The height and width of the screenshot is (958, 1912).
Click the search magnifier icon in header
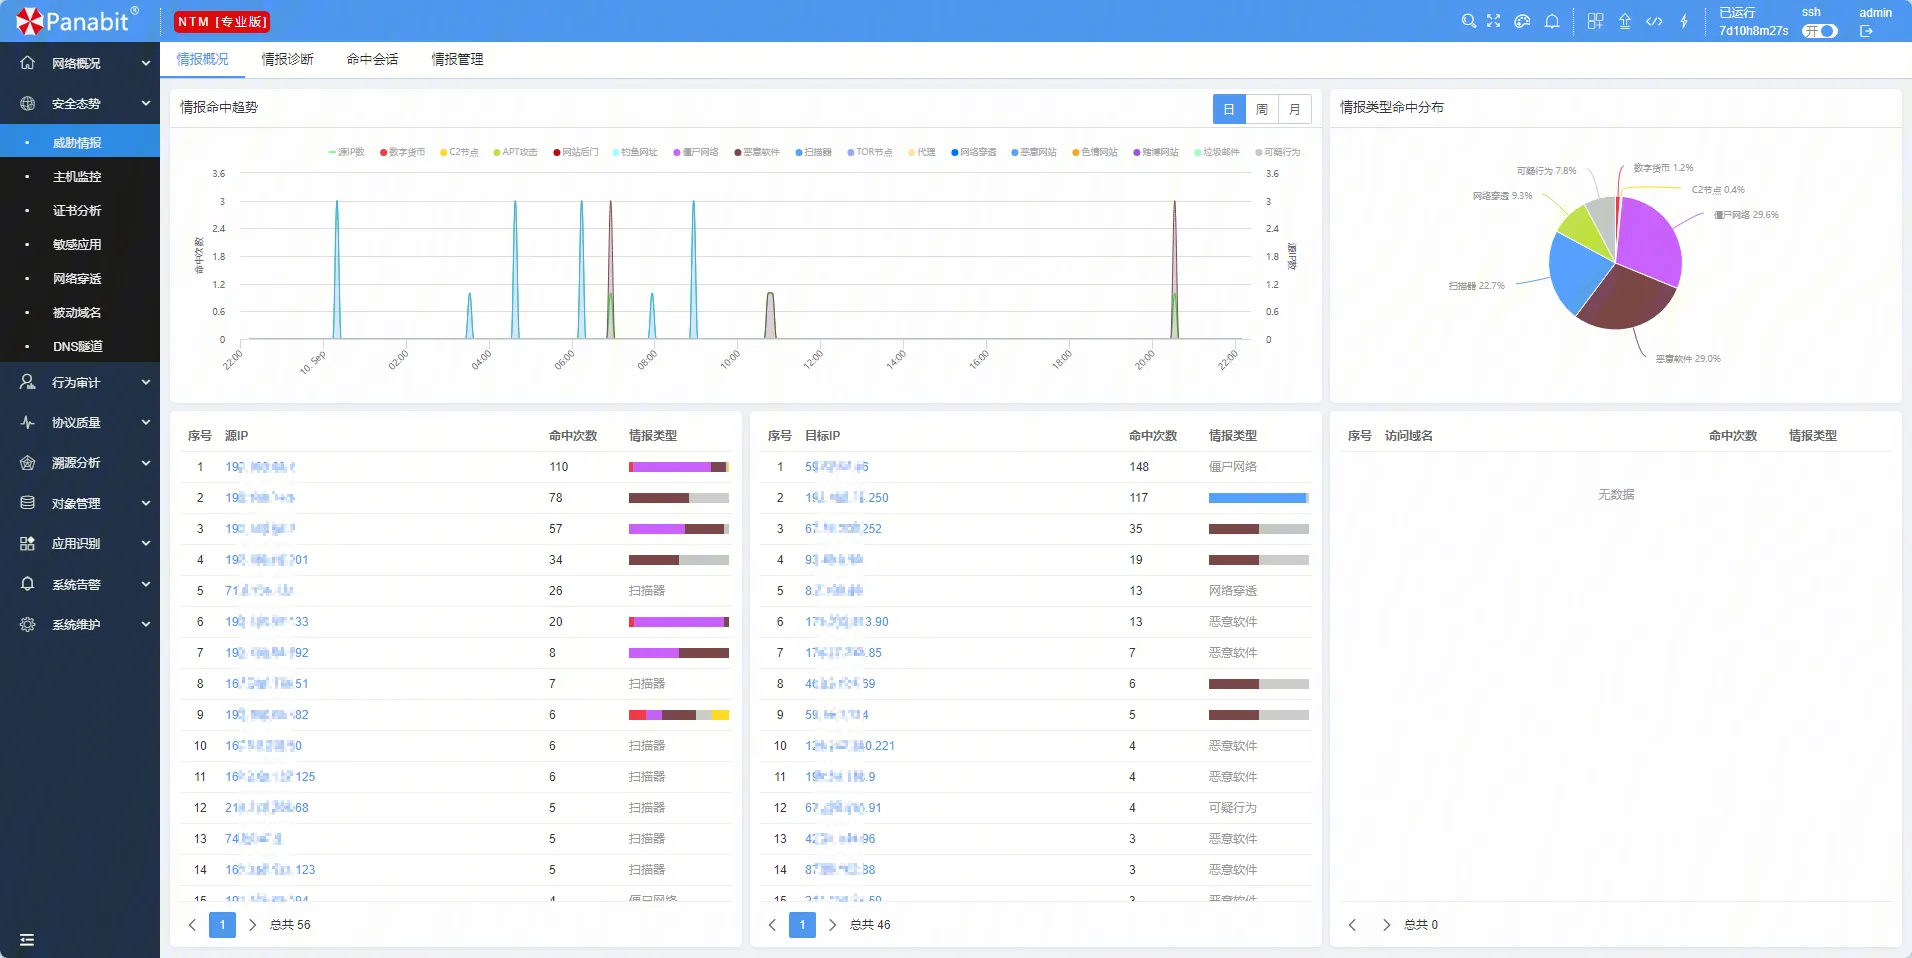(1468, 21)
